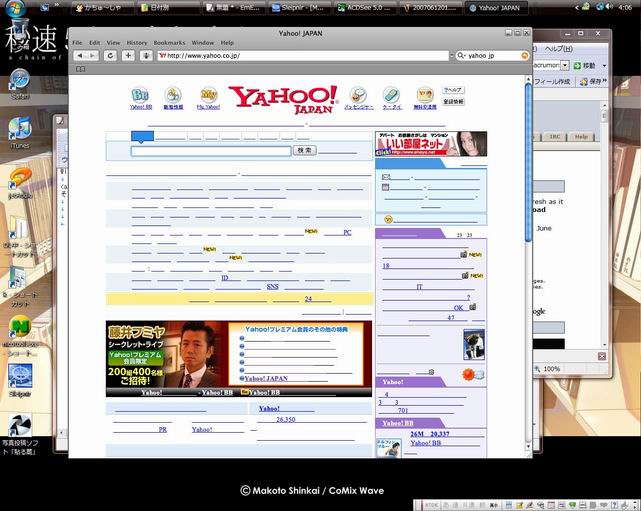The height and width of the screenshot is (511, 641).
Task: Go forward with Safari's right arrow
Action: pyautogui.click(x=92, y=56)
